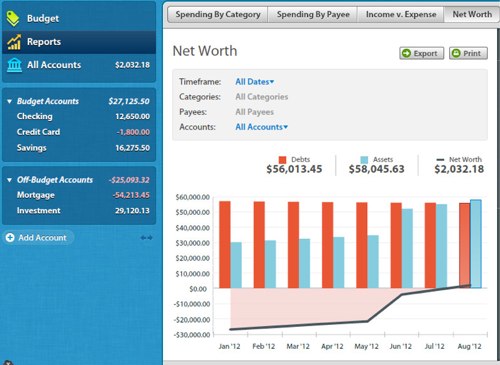500x365 pixels.
Task: Click the Budget tag icon
Action: coord(13,18)
